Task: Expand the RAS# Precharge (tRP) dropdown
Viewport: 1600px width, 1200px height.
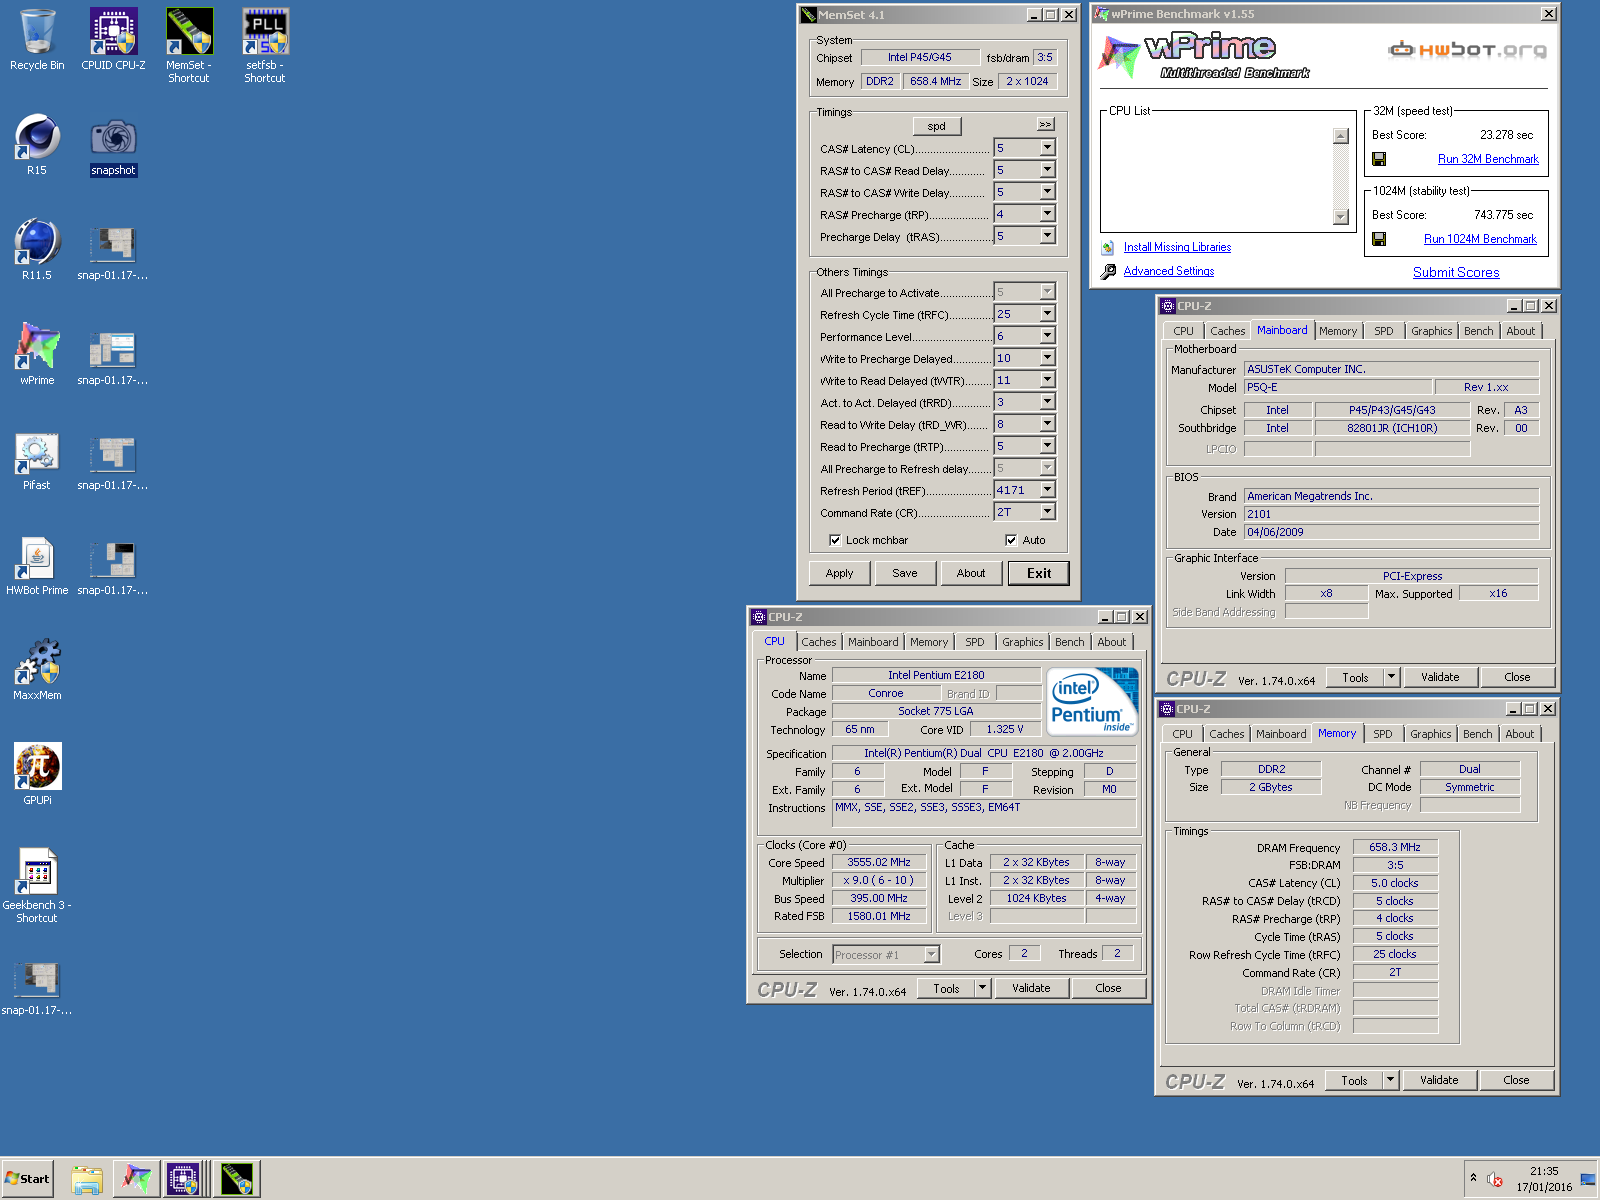Action: (x=1047, y=214)
